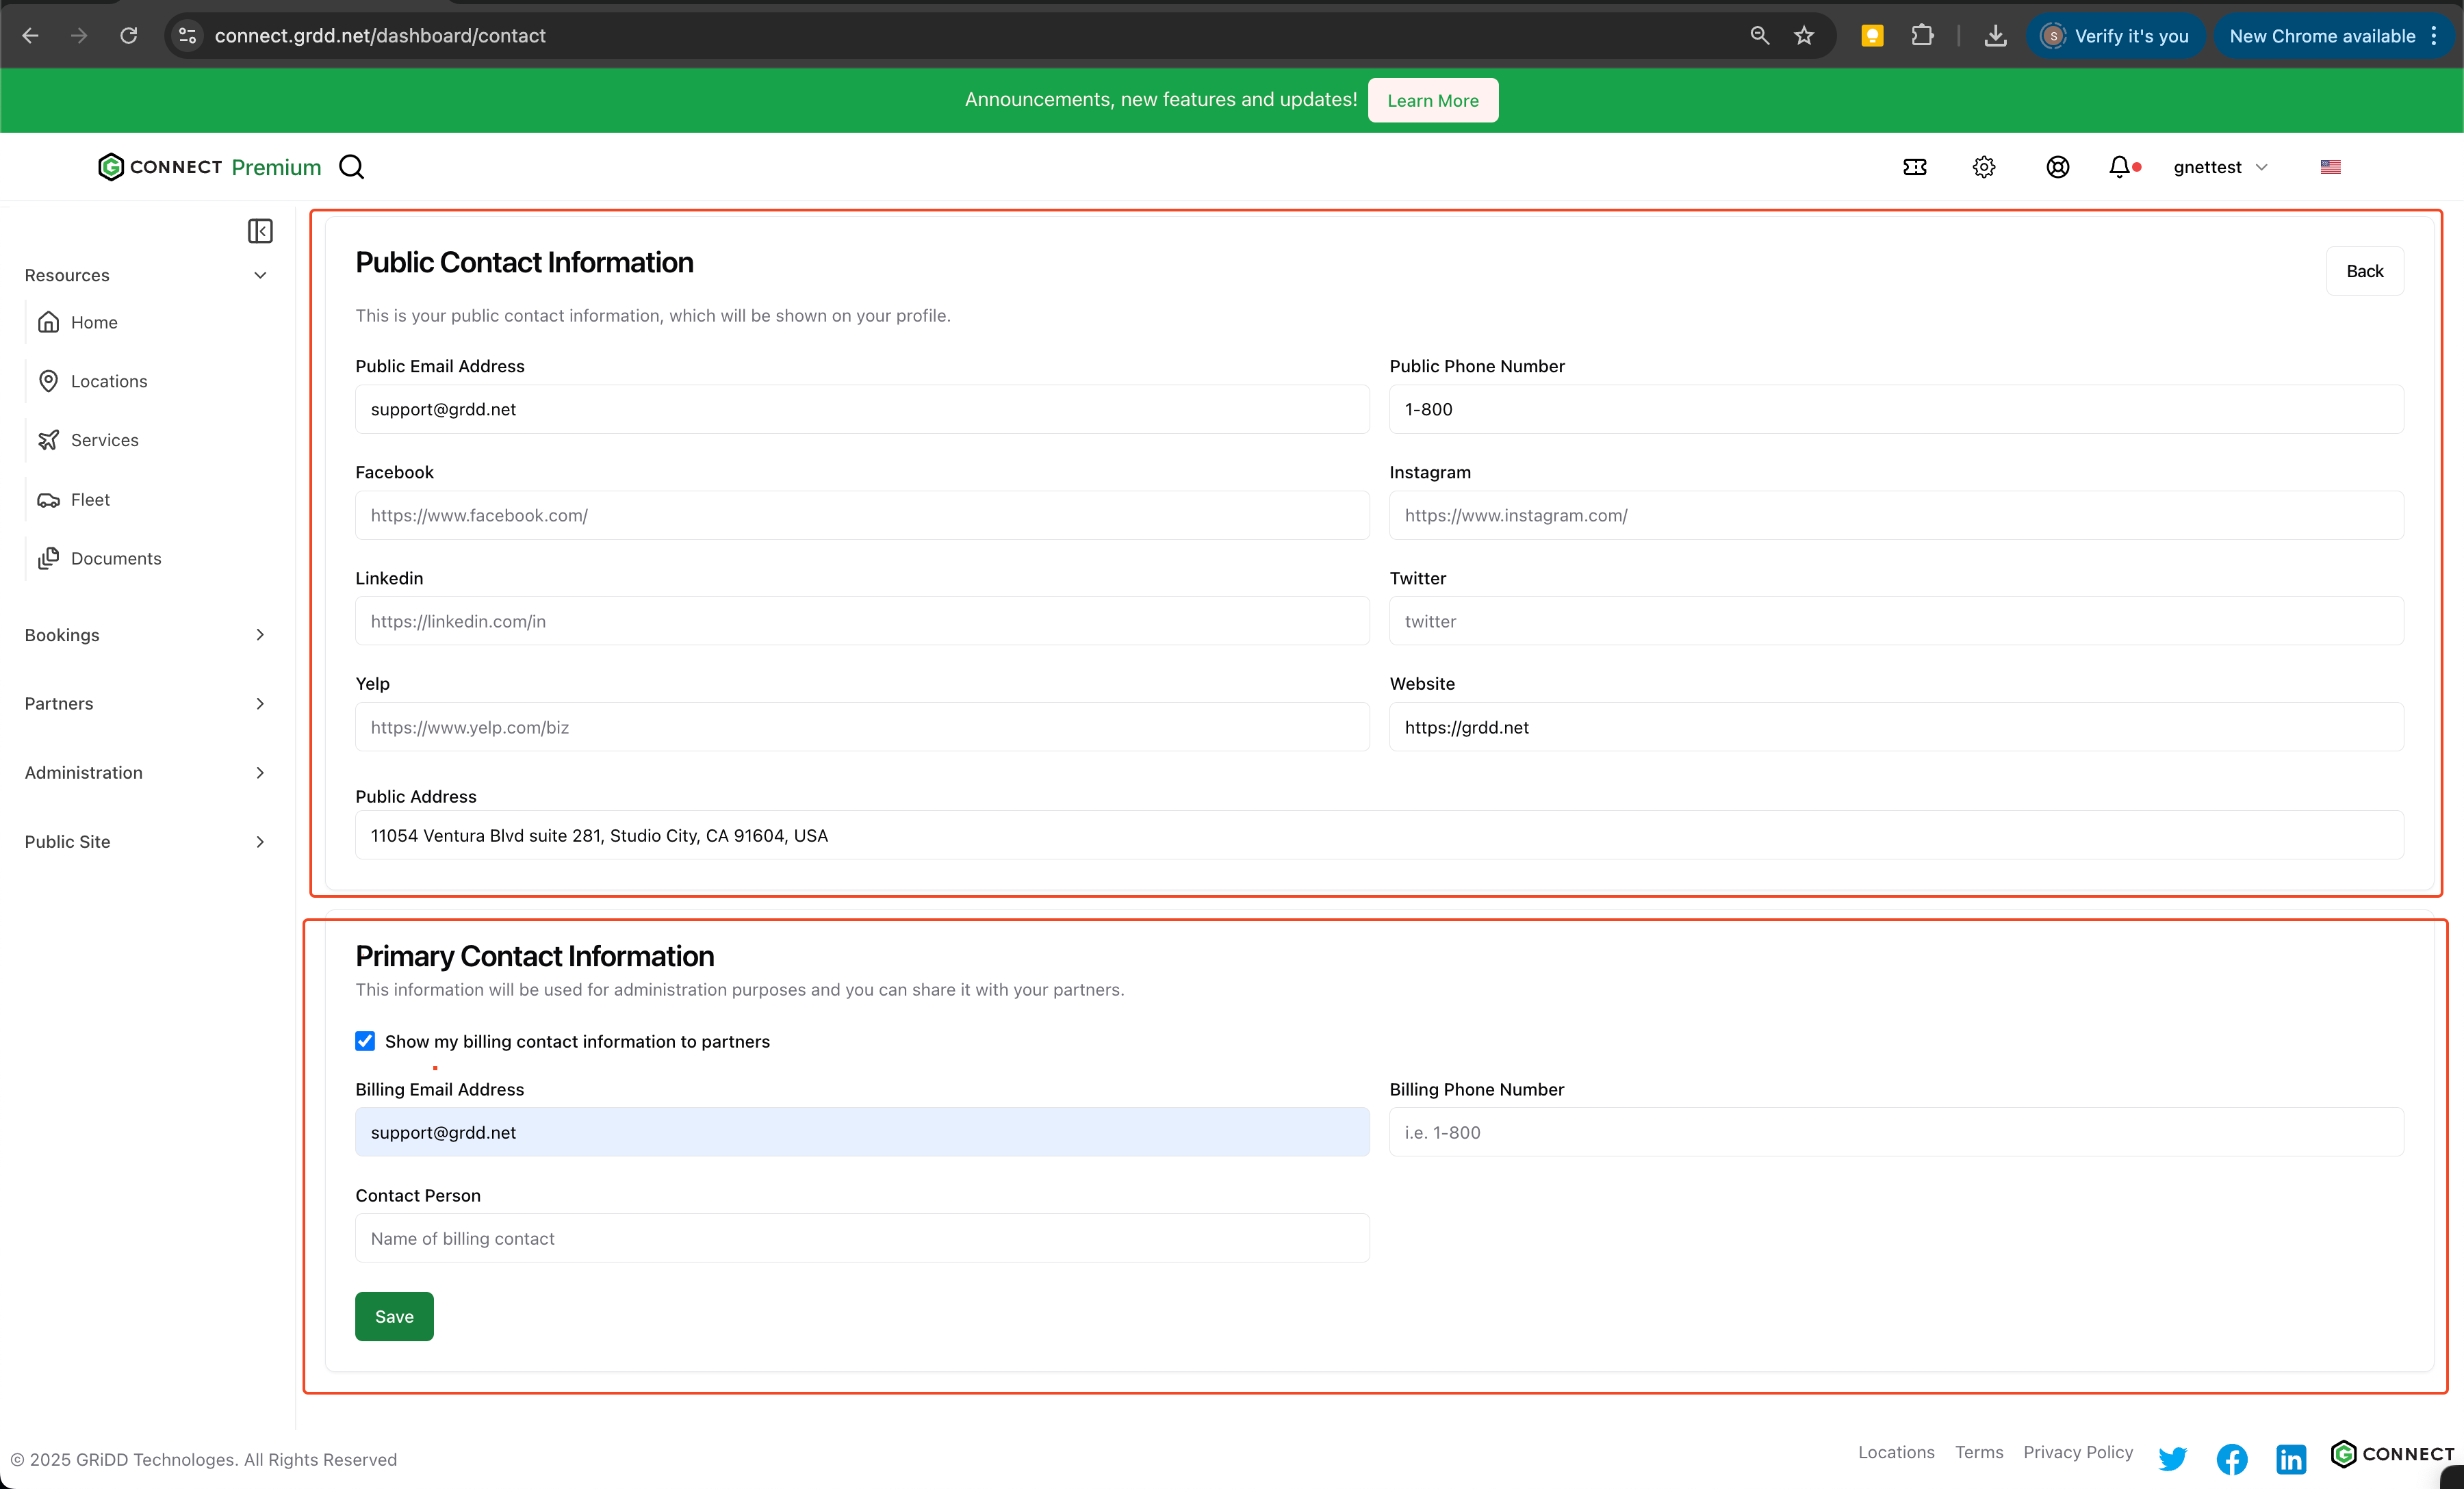This screenshot has height=1489, width=2464.
Task: Uncheck Show my billing contact information
Action: tap(365, 1041)
